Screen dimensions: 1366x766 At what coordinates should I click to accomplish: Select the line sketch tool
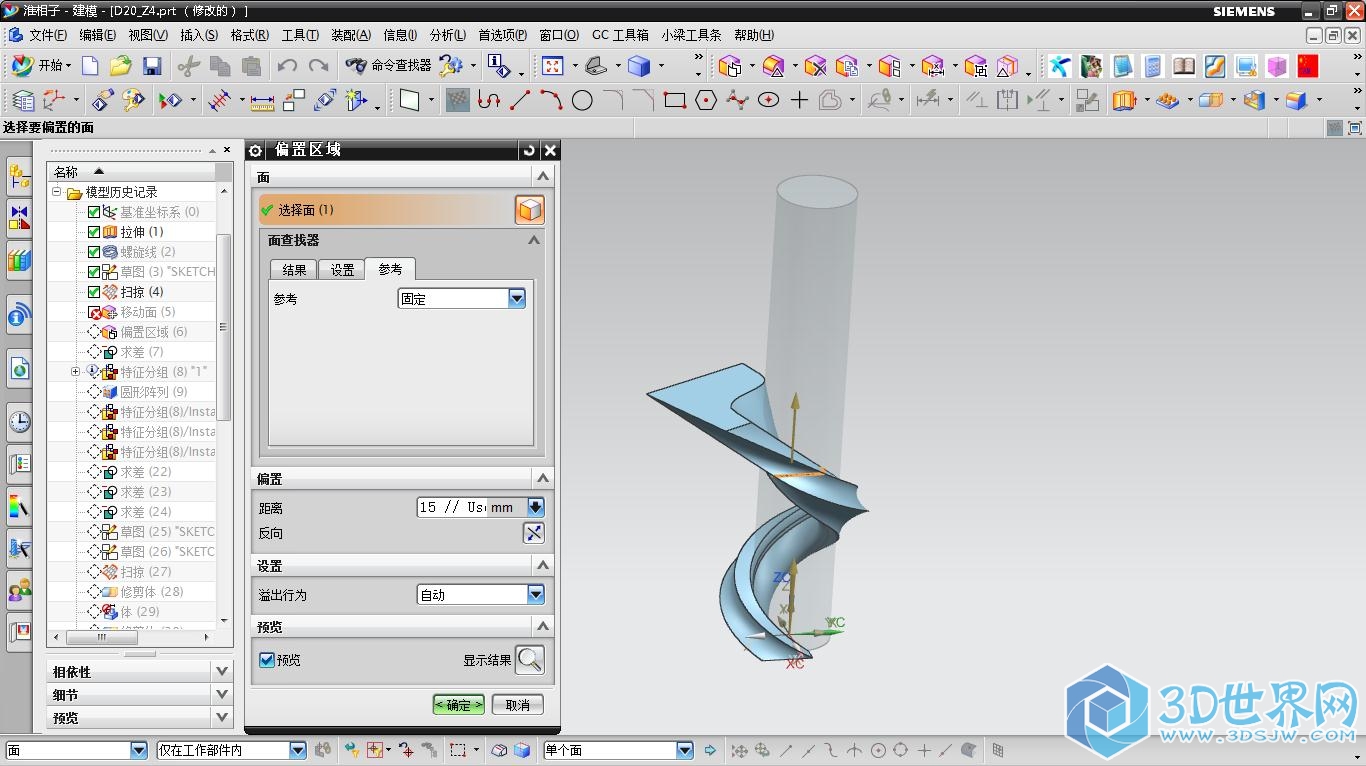point(519,101)
